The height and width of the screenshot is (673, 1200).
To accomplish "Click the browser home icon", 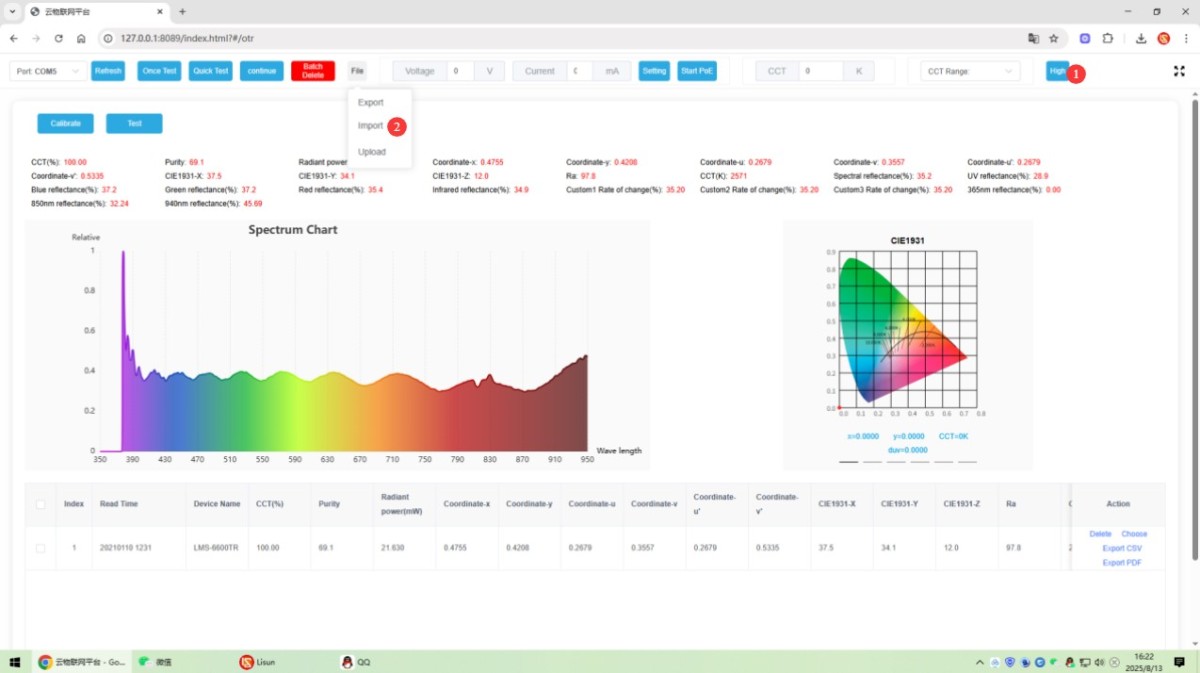I will [81, 38].
